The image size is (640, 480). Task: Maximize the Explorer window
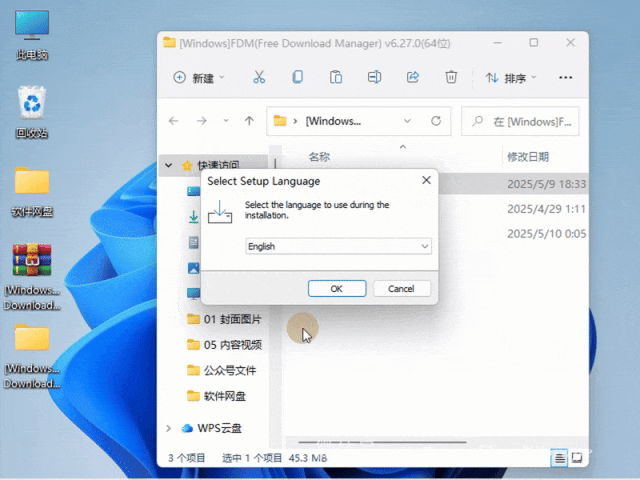tap(533, 42)
